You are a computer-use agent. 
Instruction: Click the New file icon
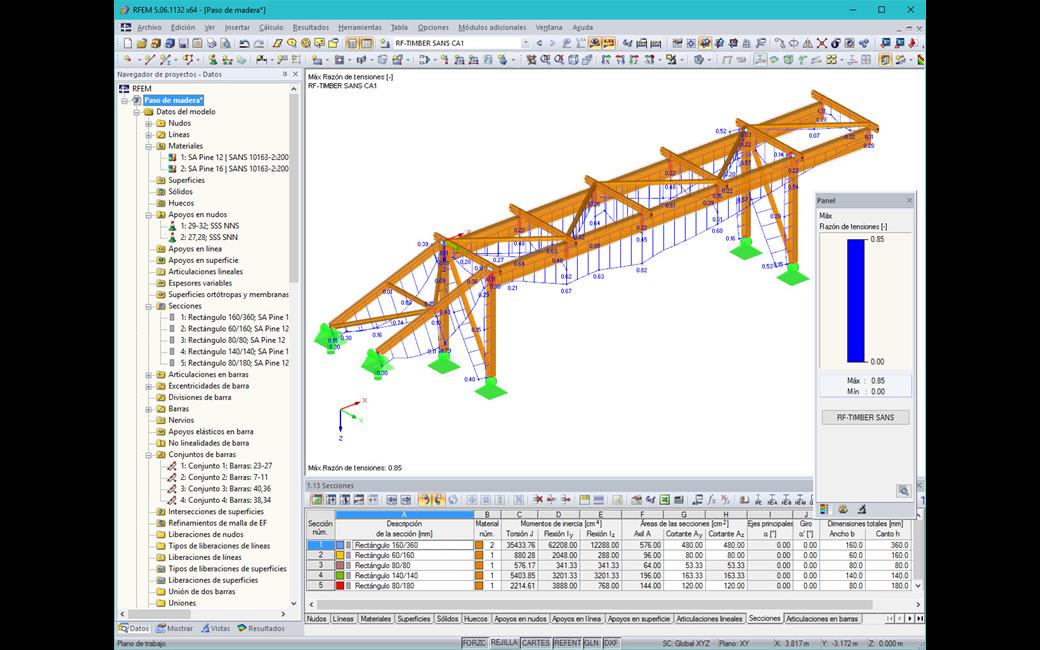127,43
